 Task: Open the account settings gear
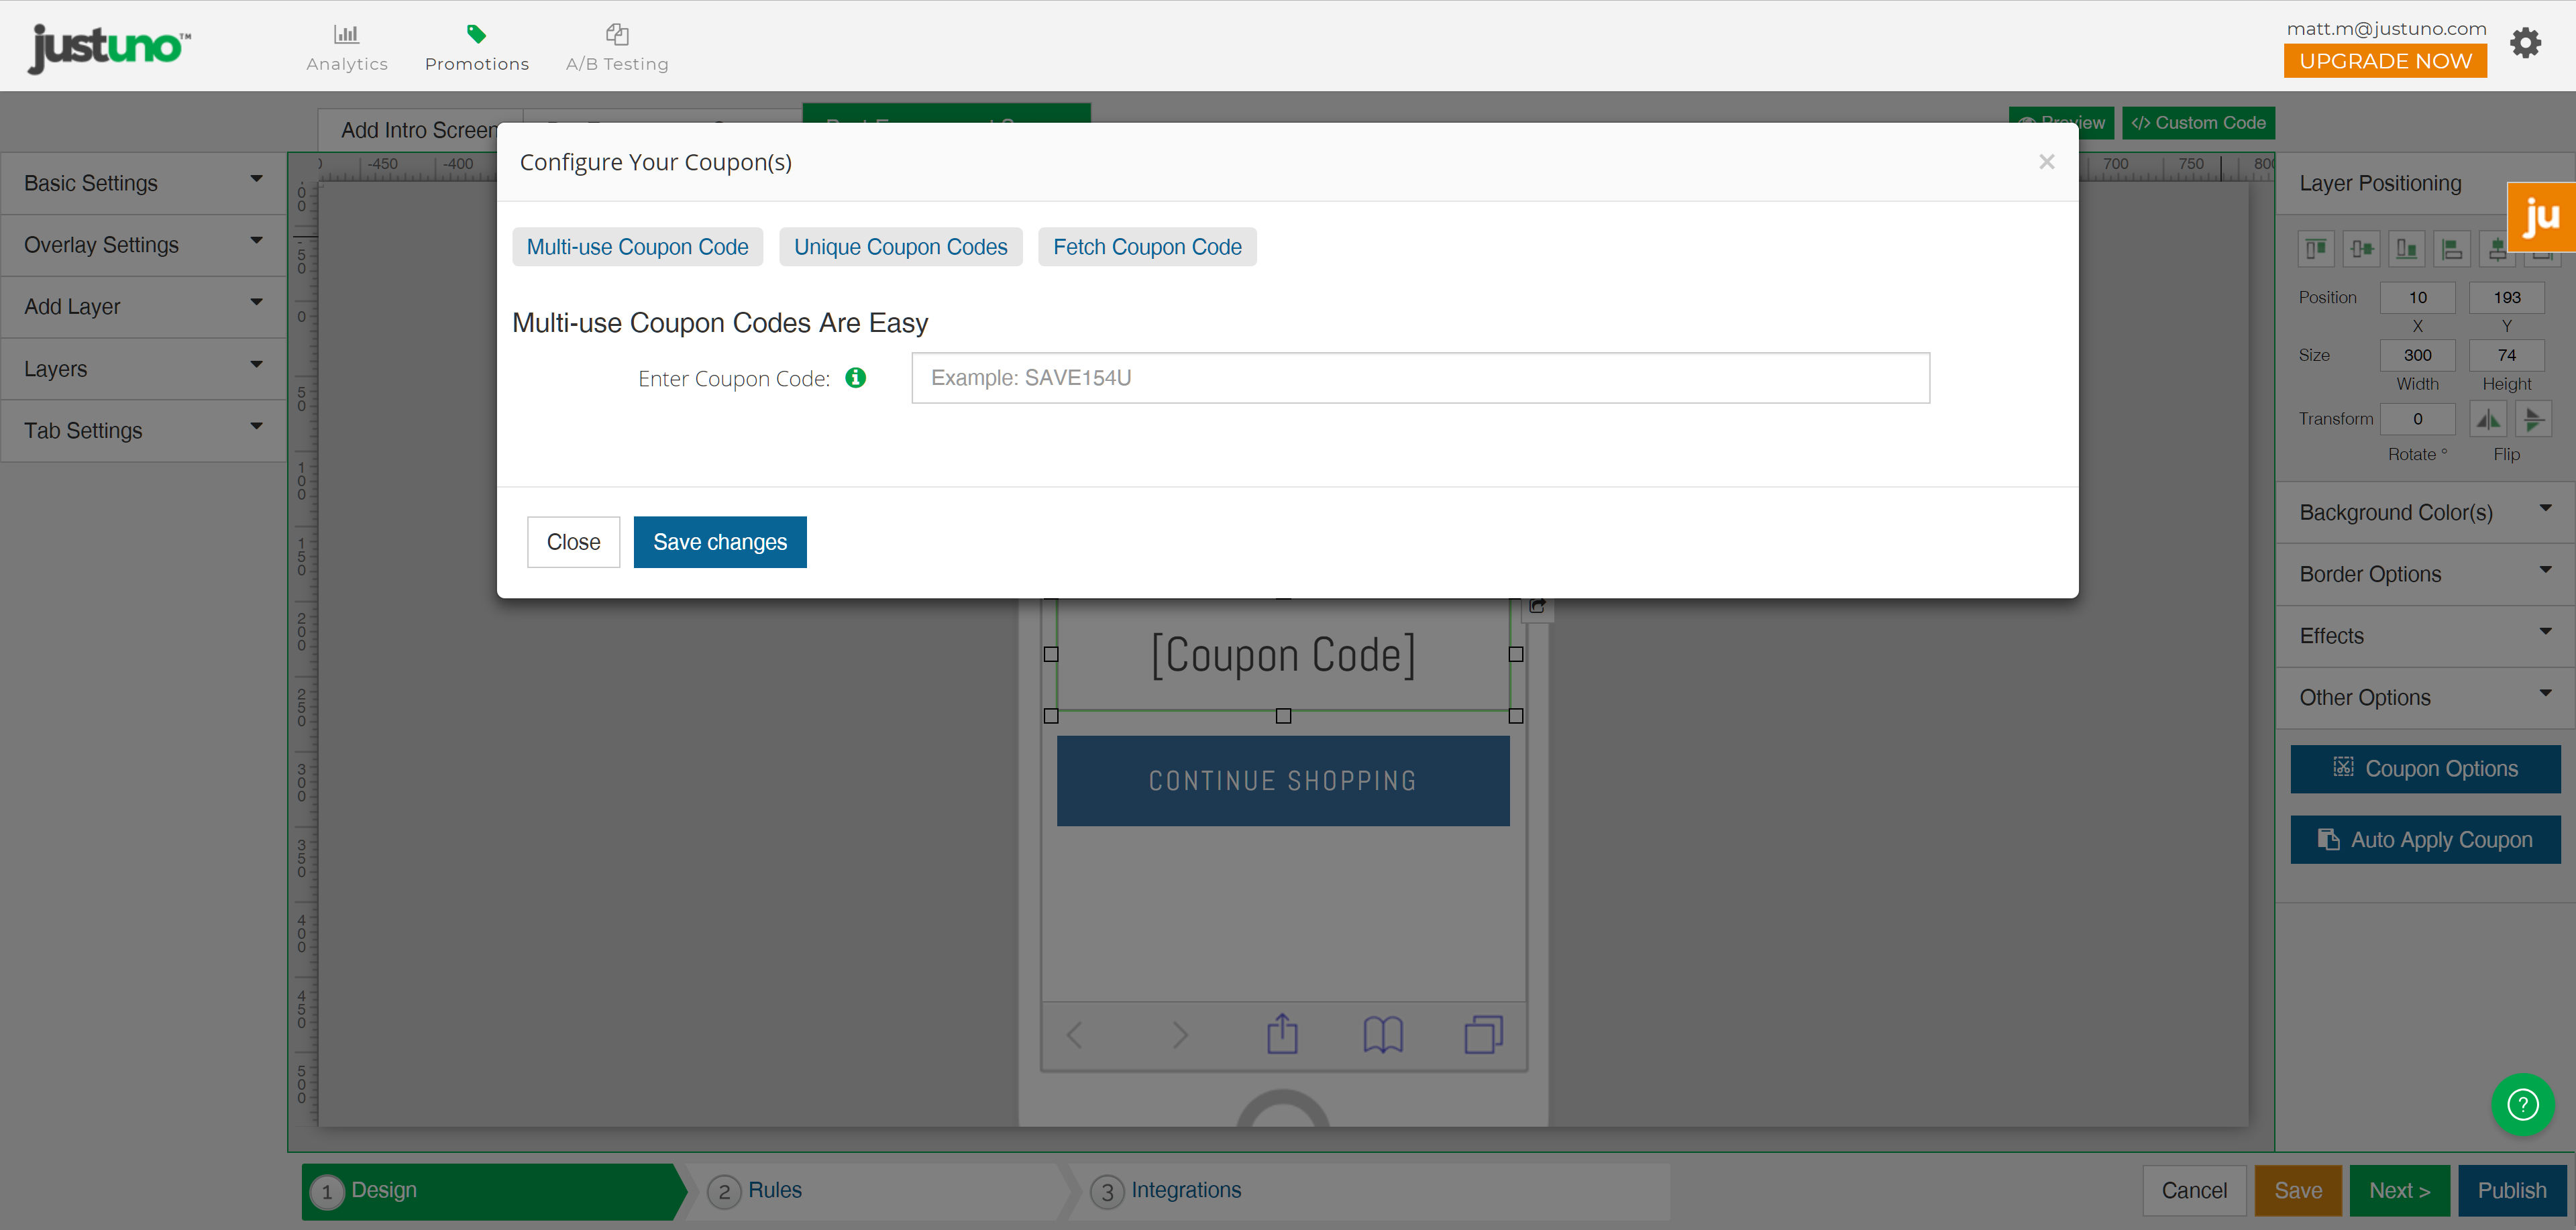pyautogui.click(x=2525, y=43)
